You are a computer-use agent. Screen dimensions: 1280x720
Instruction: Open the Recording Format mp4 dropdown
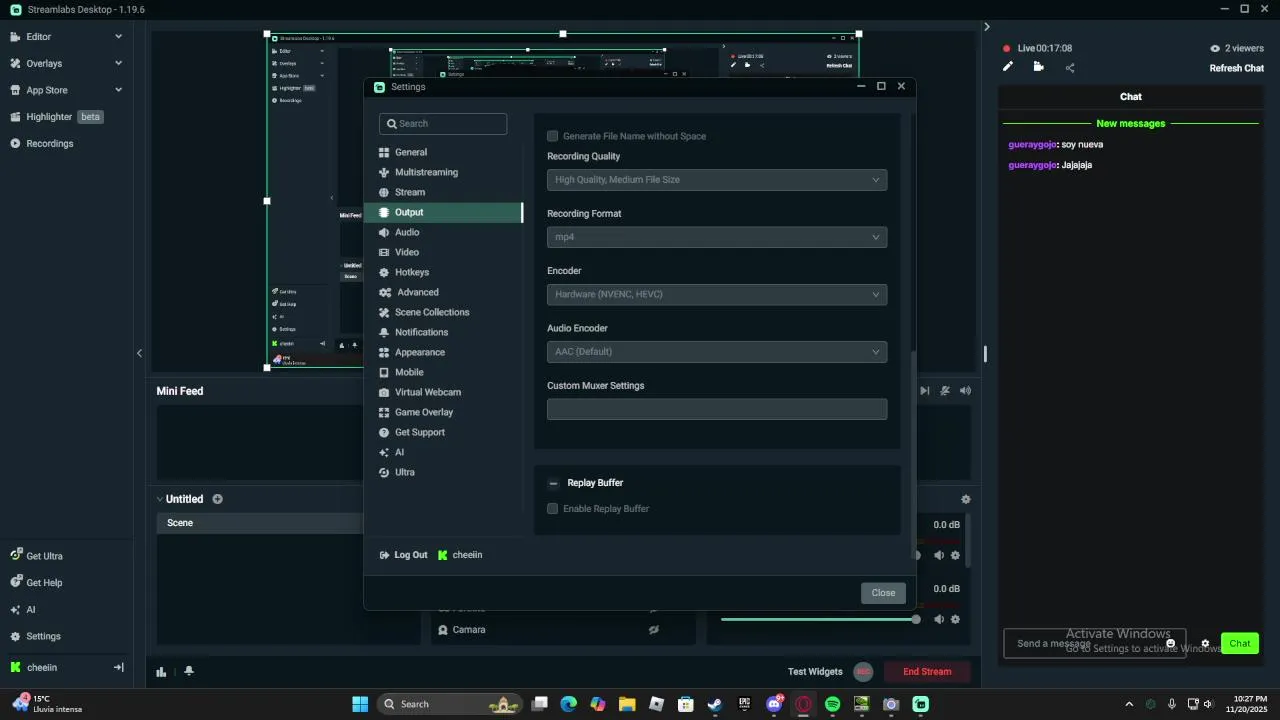pos(717,237)
